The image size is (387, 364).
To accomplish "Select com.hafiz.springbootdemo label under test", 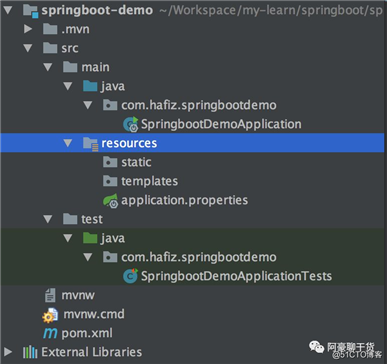I will click(199, 257).
